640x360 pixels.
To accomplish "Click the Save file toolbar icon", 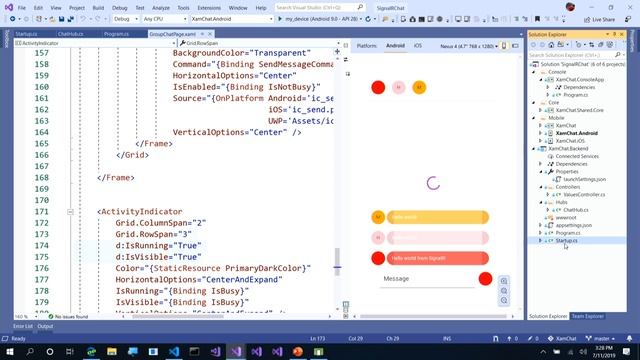I will click(62, 19).
